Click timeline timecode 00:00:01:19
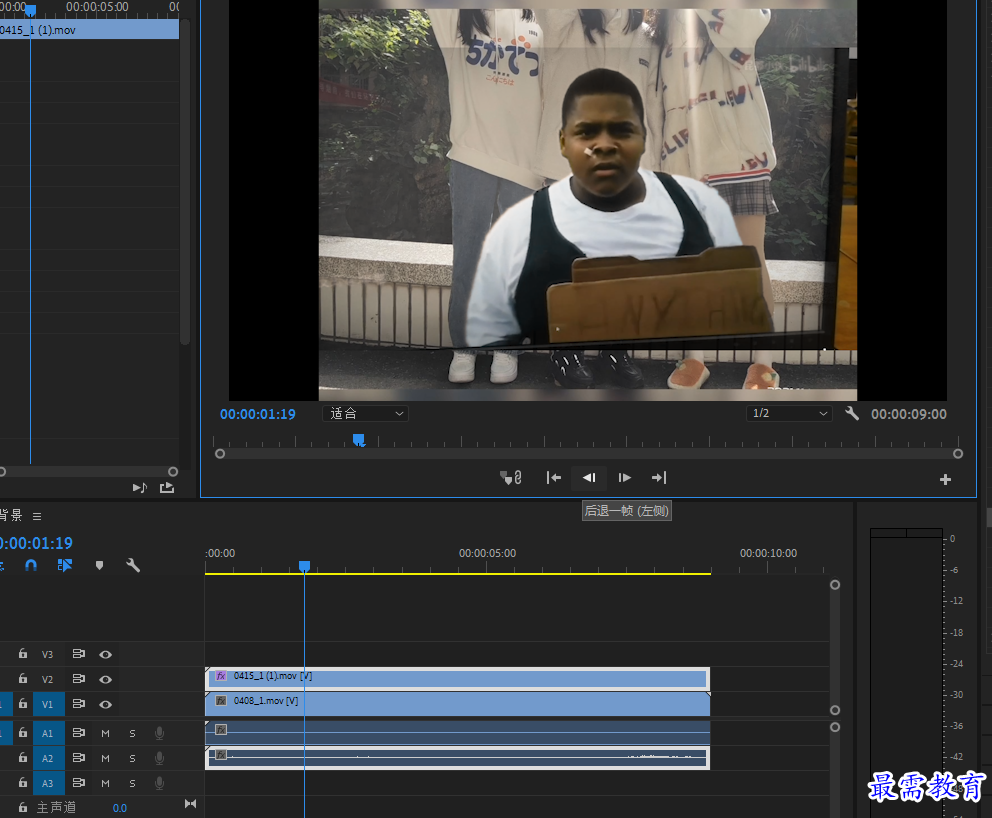The width and height of the screenshot is (992, 818). pos(36,543)
